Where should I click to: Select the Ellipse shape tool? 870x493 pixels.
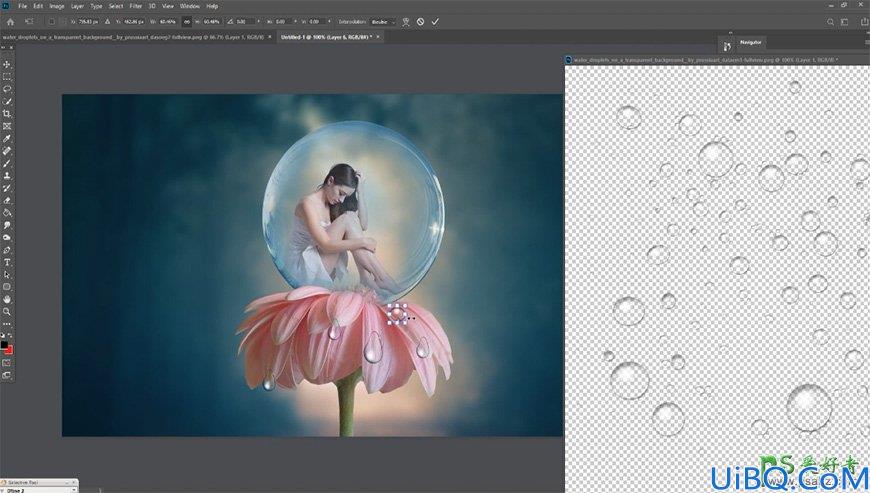7,287
